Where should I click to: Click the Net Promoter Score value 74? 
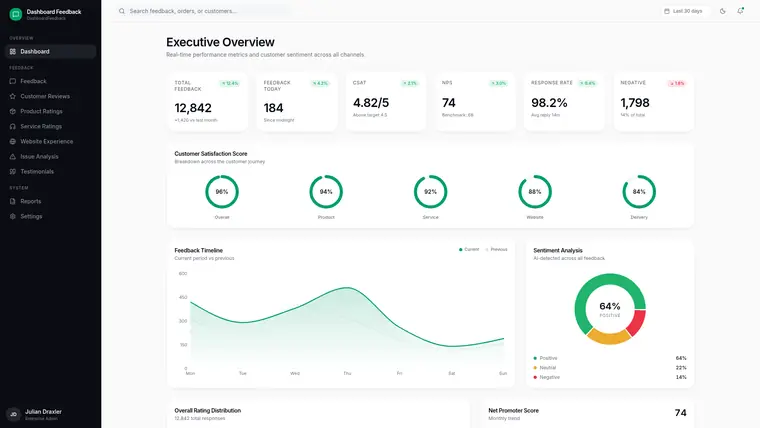[681, 413]
